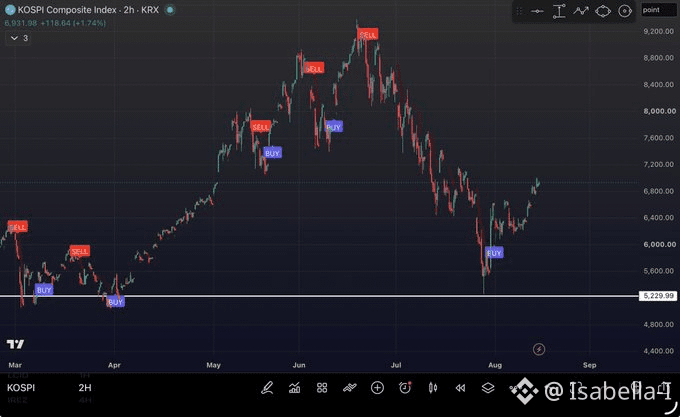
Task: Click the SELL signal label at start of March
Action: point(17,227)
